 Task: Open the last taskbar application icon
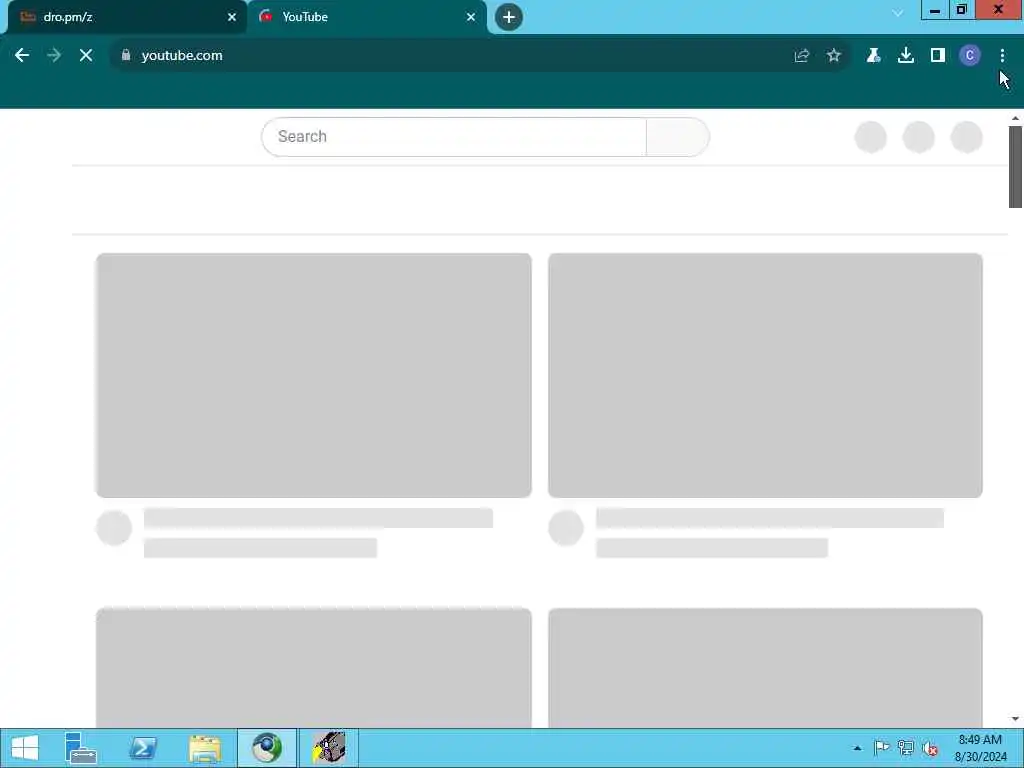pyautogui.click(x=328, y=748)
